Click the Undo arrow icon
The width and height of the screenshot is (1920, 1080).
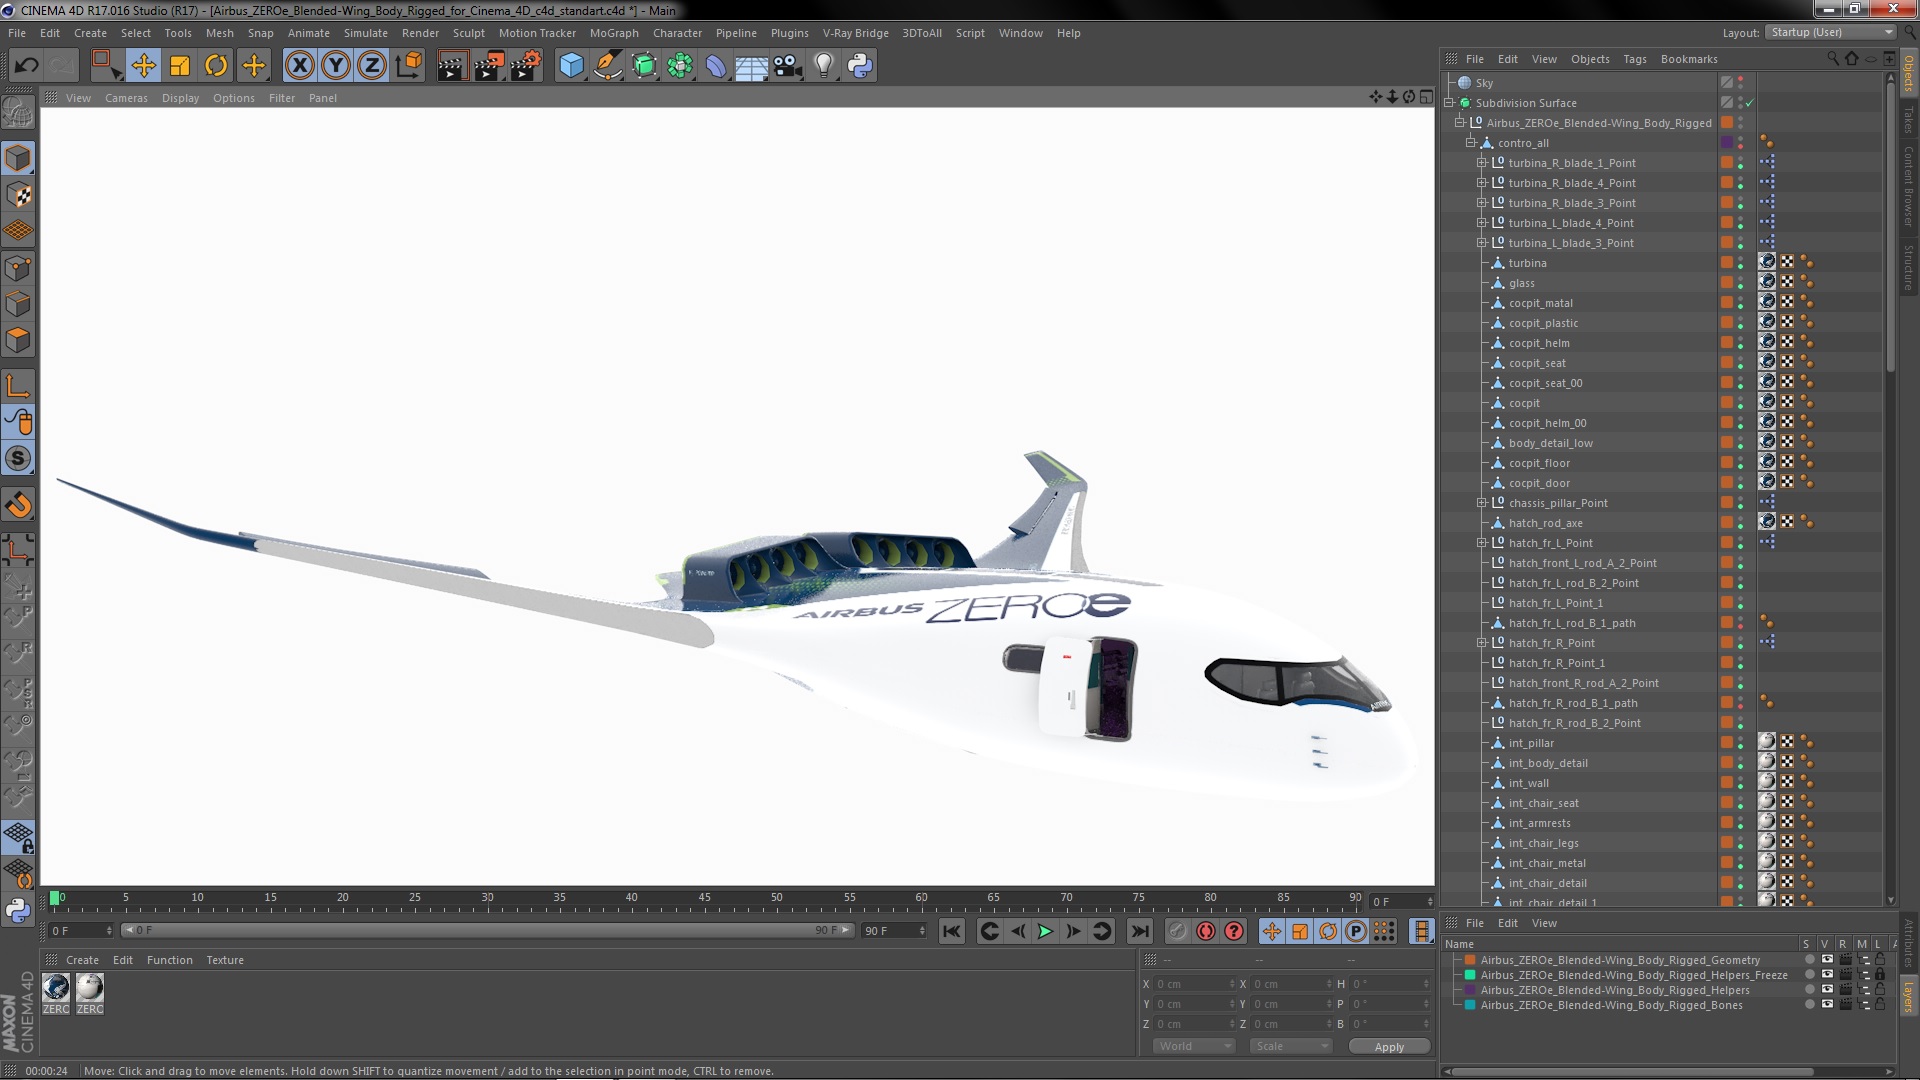tap(26, 66)
